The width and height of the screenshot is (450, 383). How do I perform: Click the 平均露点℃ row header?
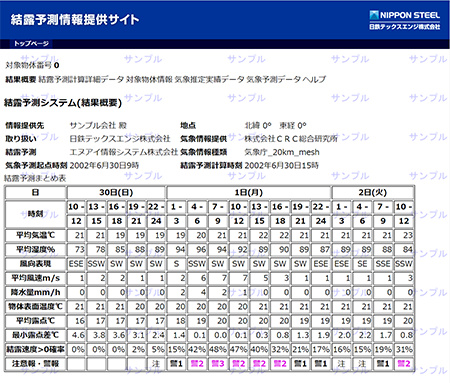(35, 321)
